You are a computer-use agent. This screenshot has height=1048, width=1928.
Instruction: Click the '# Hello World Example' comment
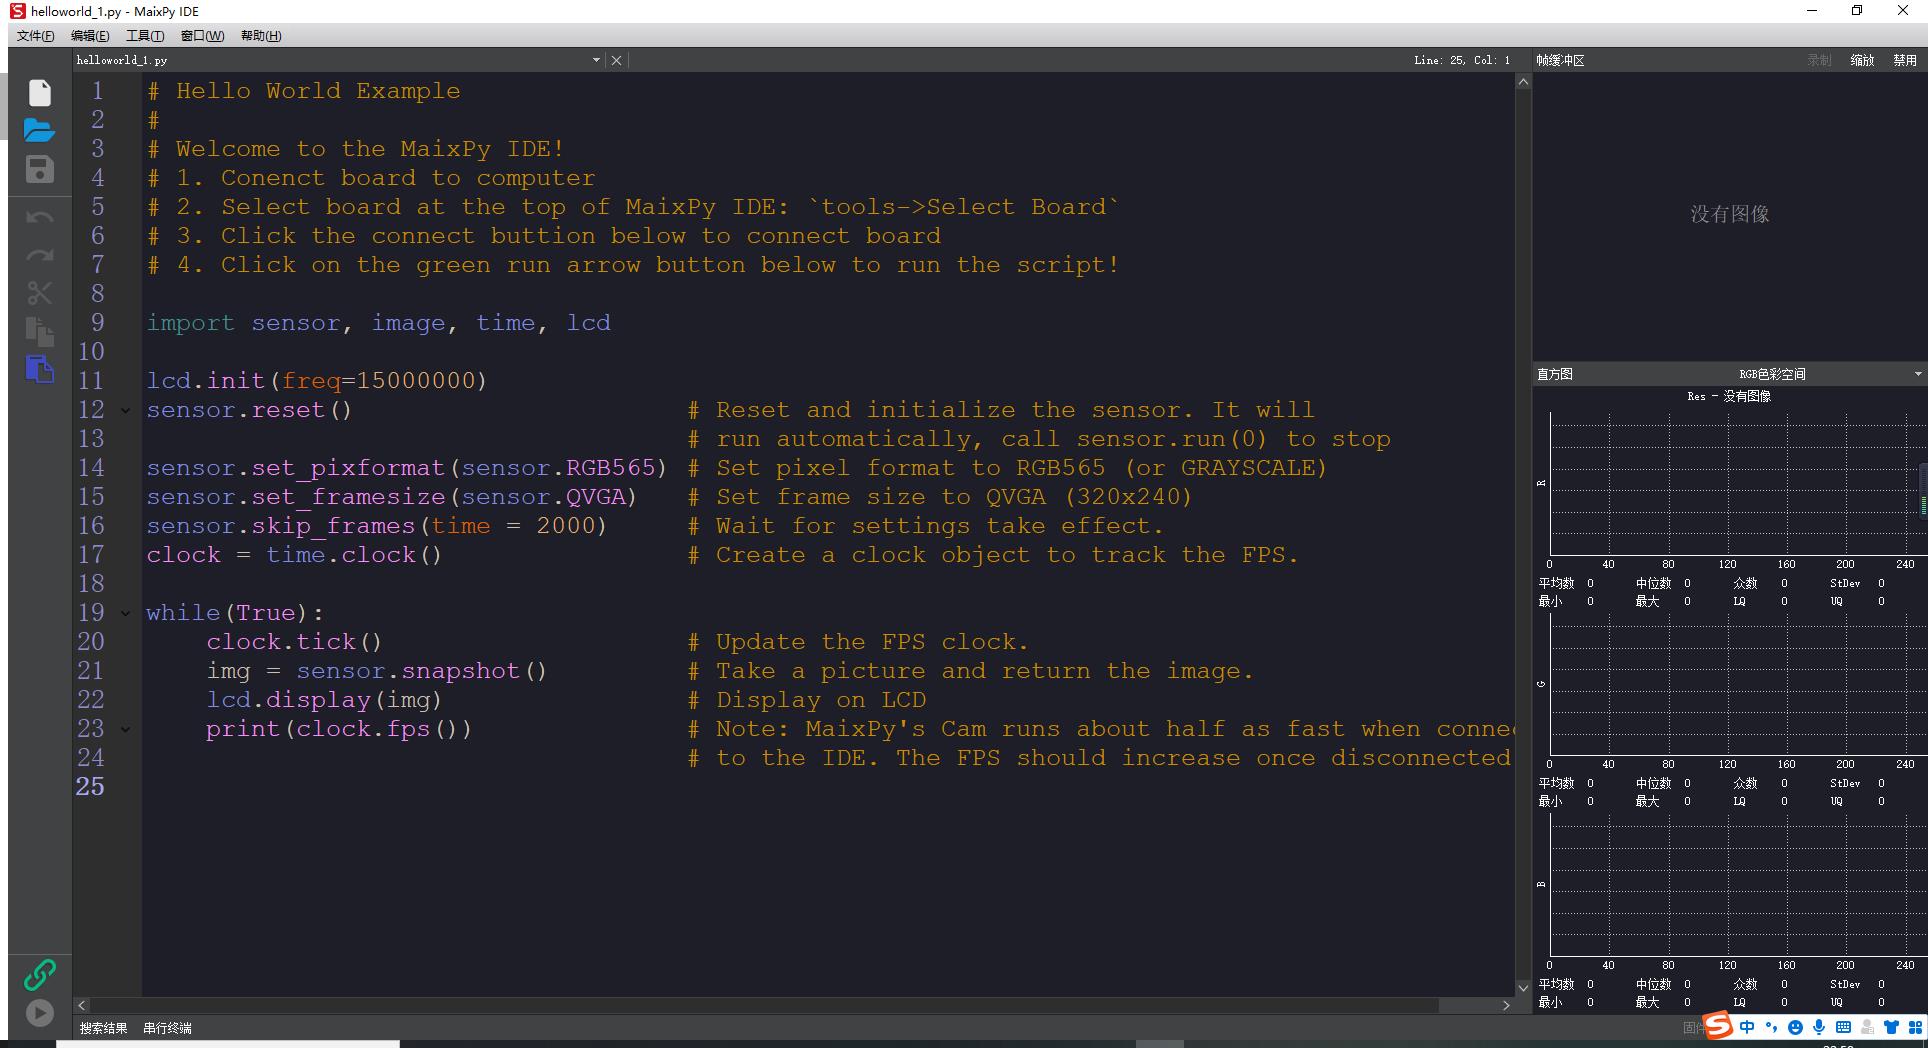click(304, 91)
